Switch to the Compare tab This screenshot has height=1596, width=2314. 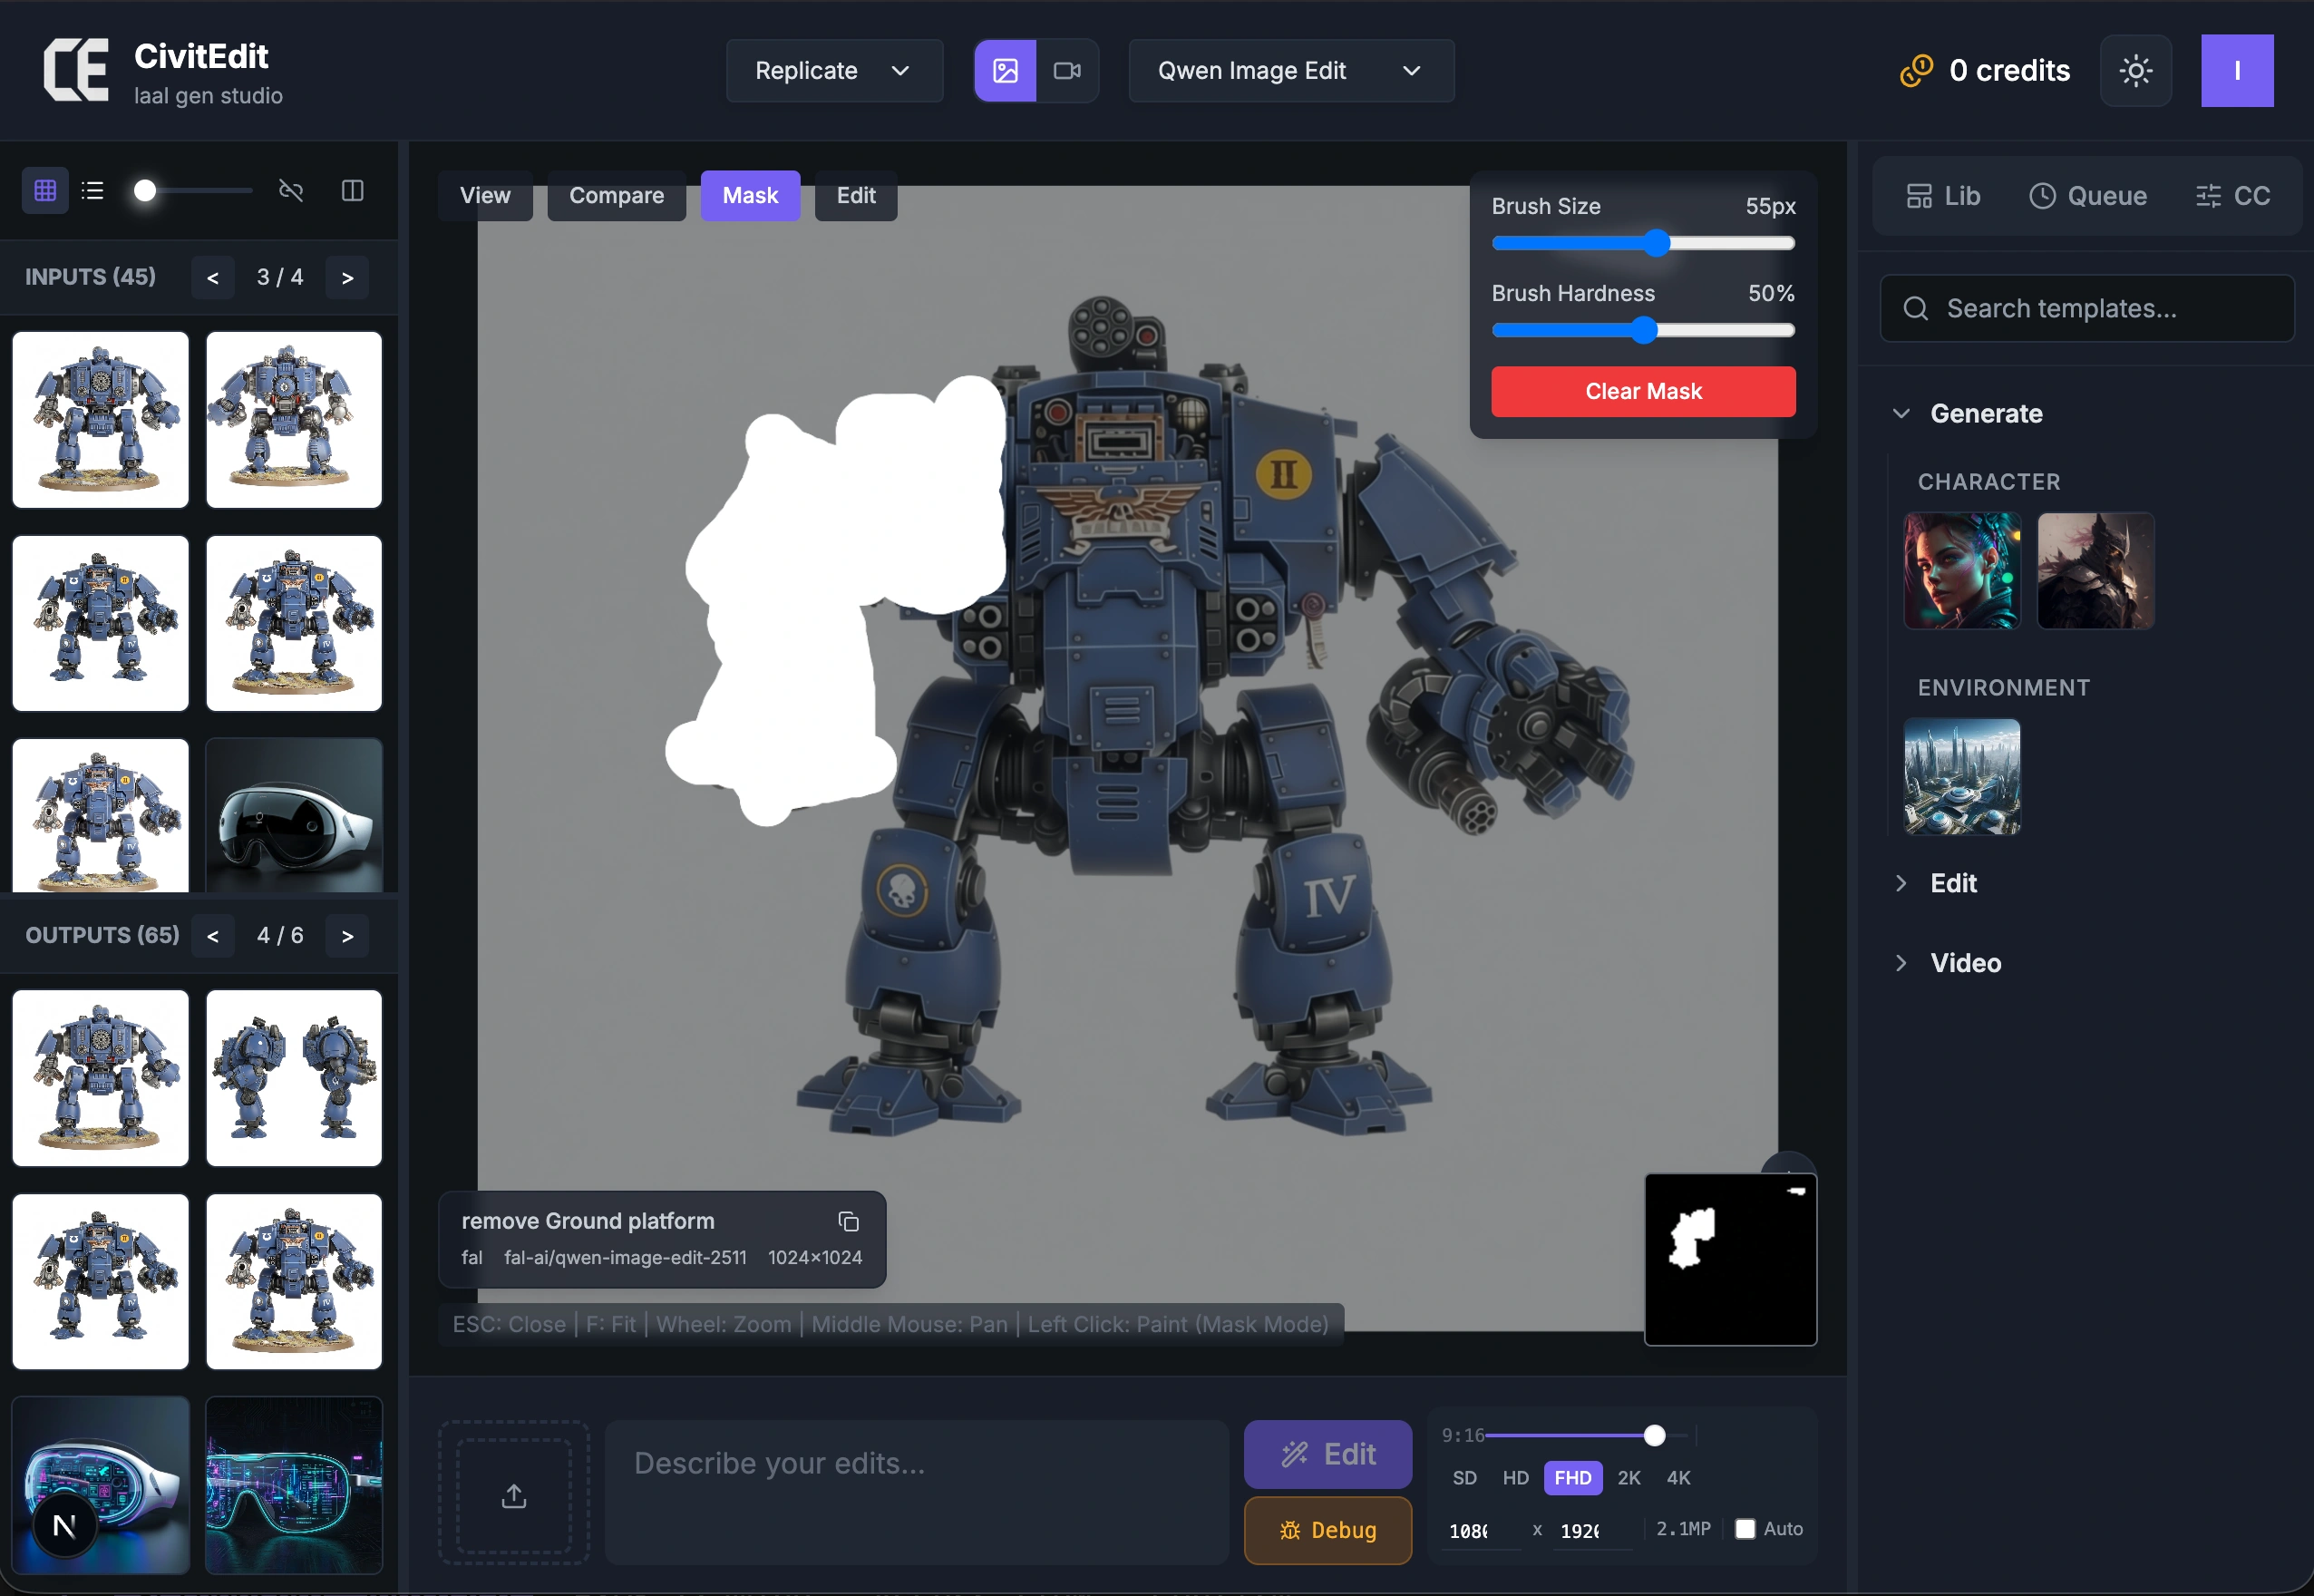click(616, 196)
